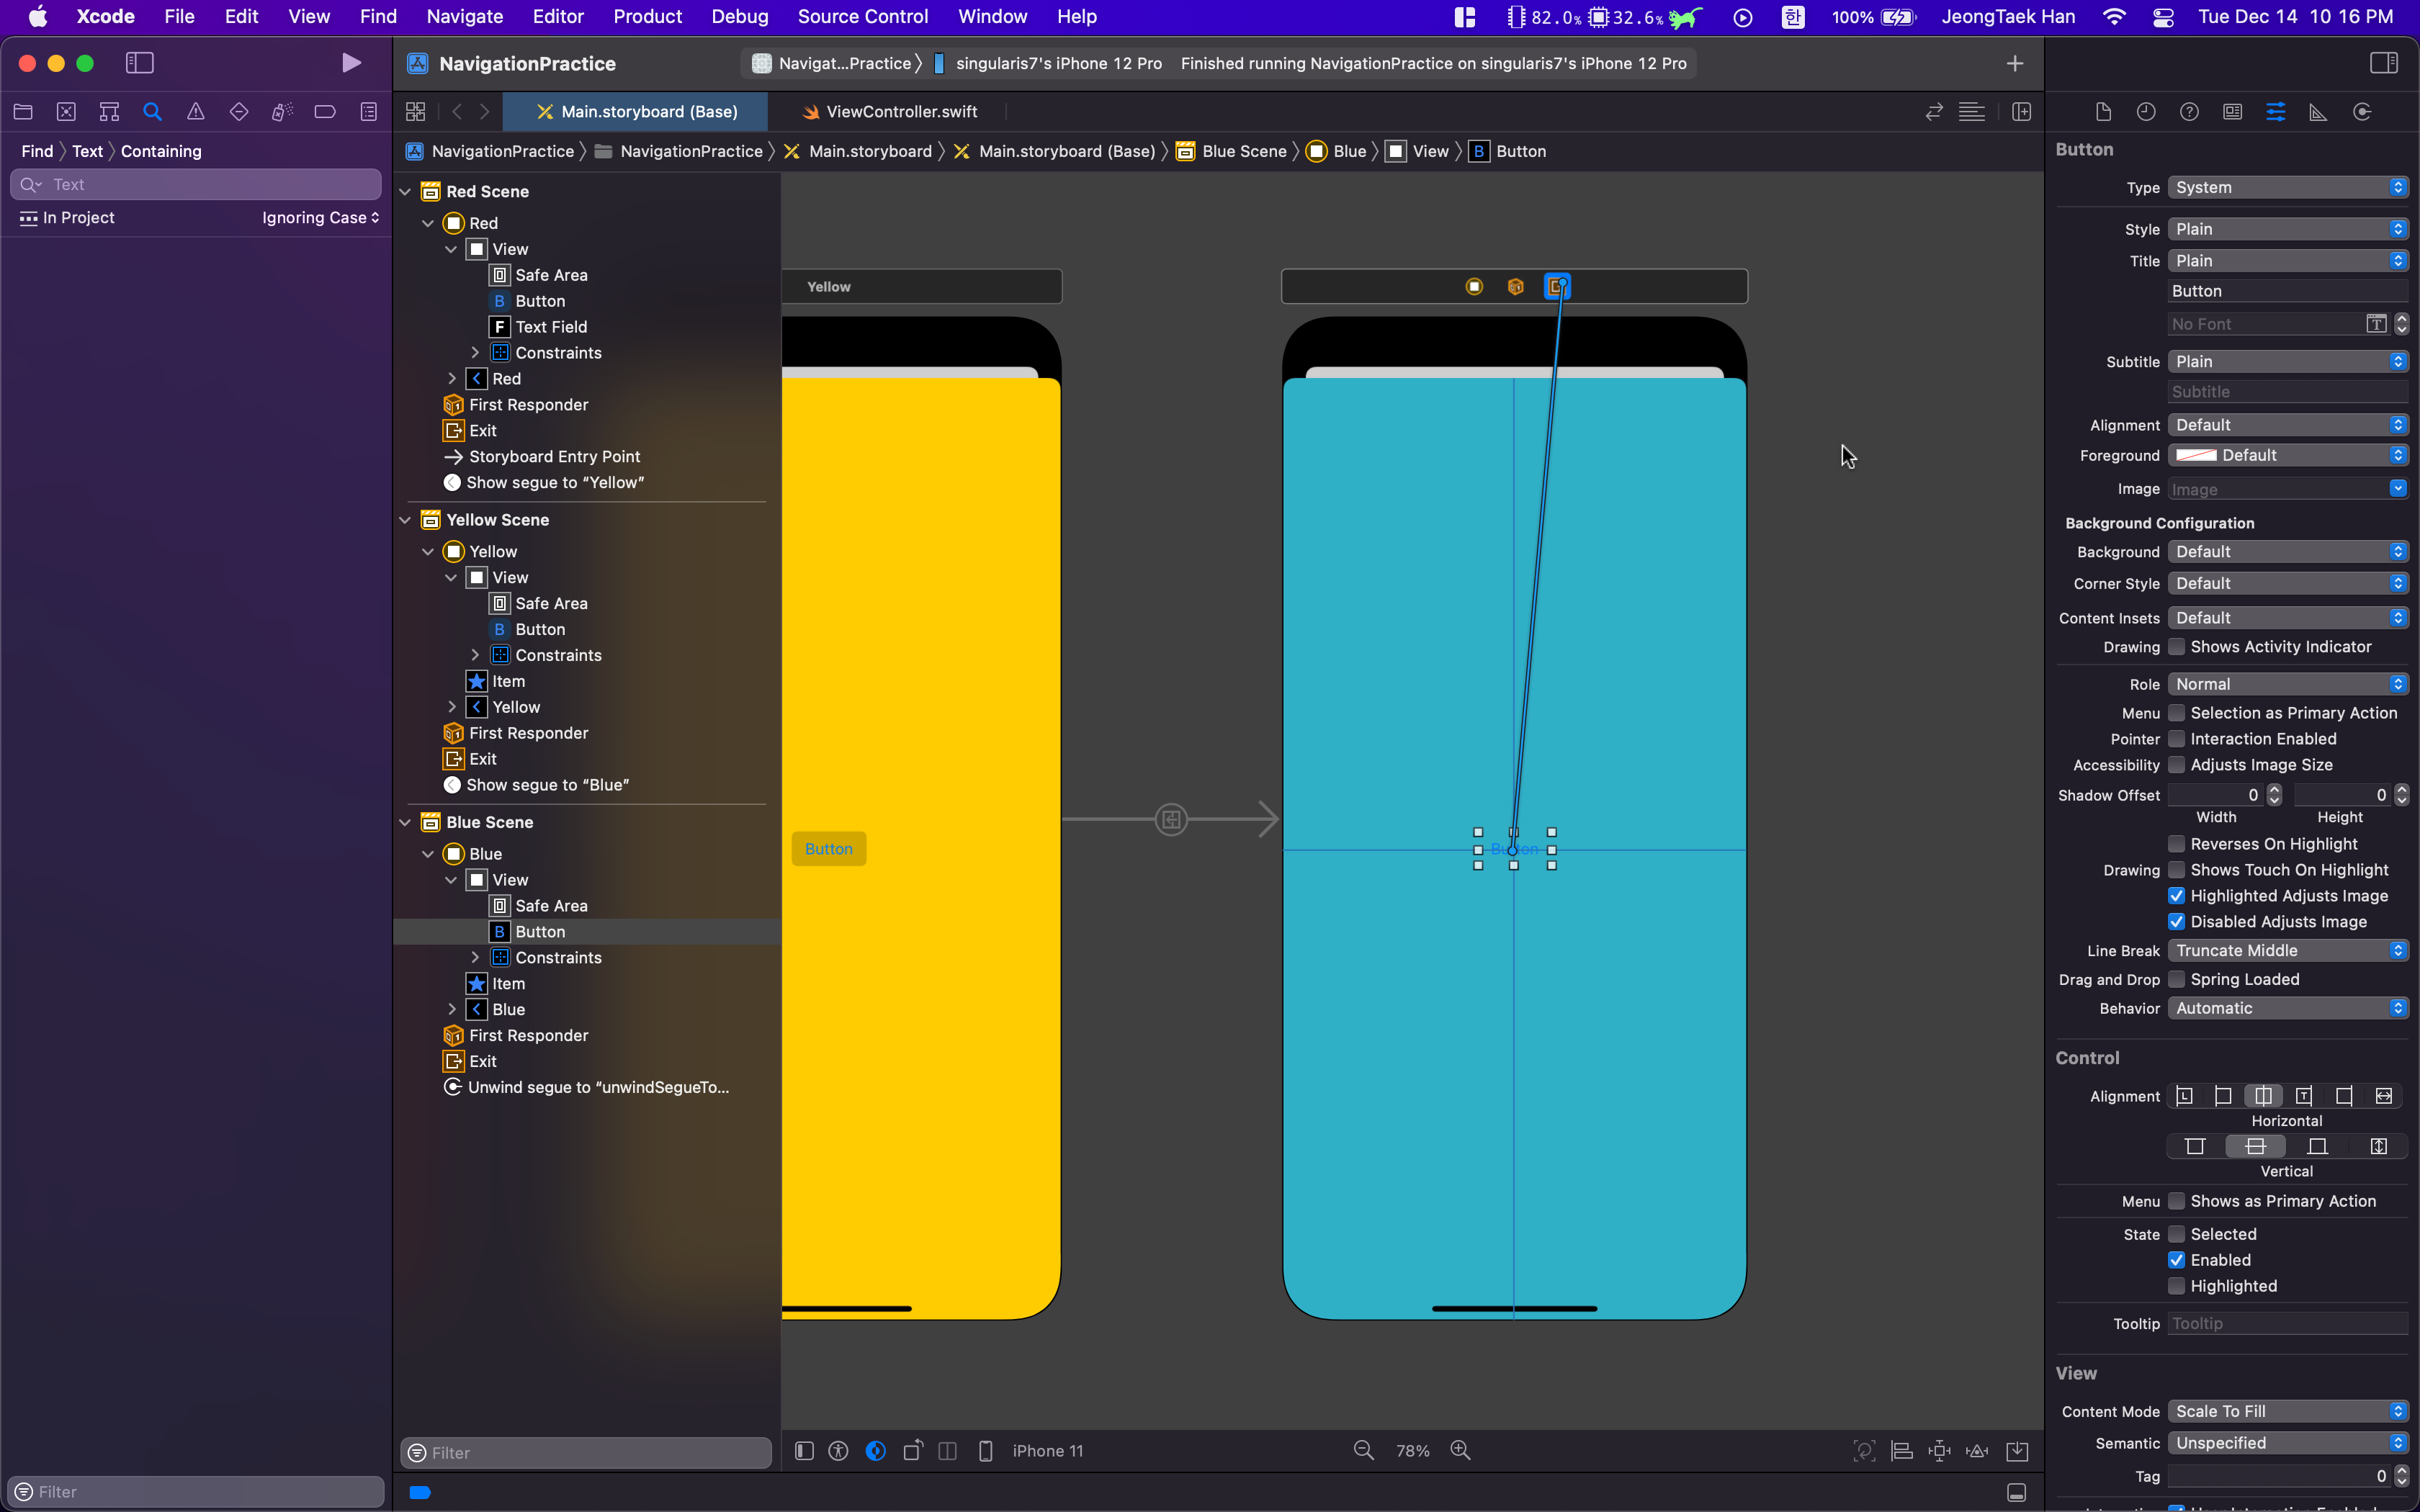Open the Issue navigator warning icon
The width and height of the screenshot is (2420, 1512).
(196, 112)
